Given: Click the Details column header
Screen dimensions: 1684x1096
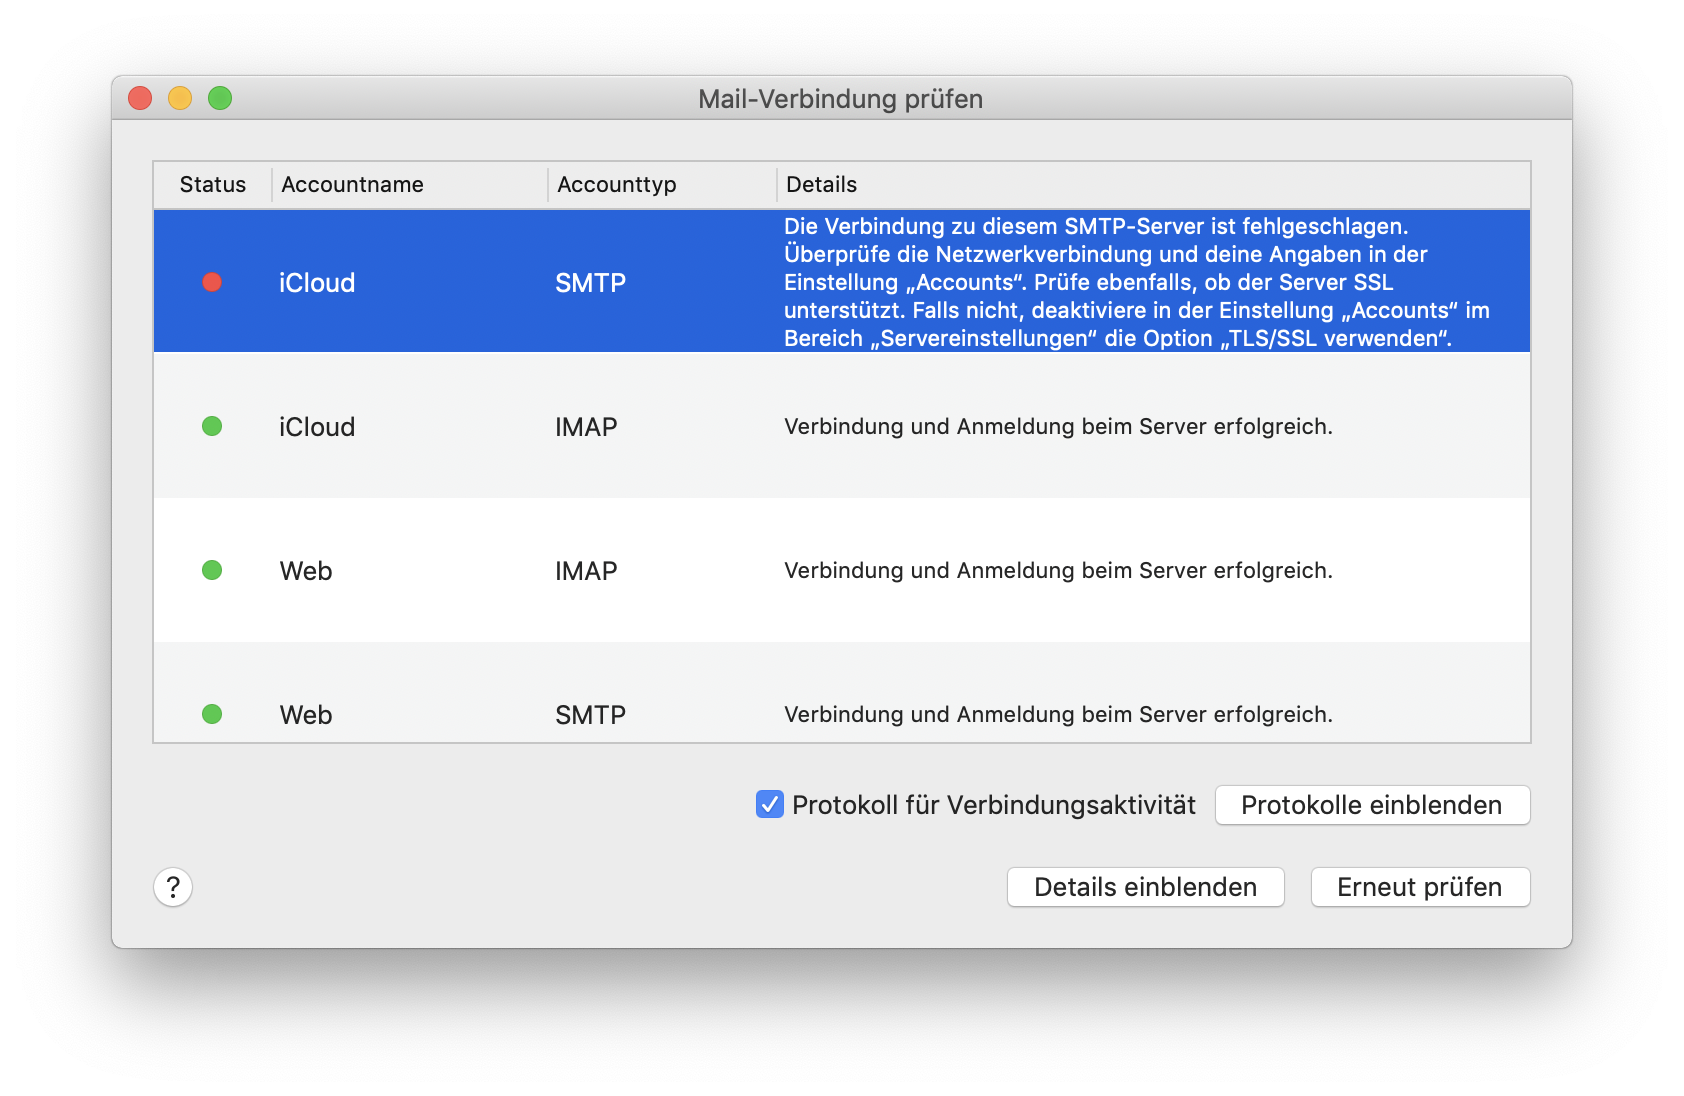Looking at the screenshot, I should (821, 185).
